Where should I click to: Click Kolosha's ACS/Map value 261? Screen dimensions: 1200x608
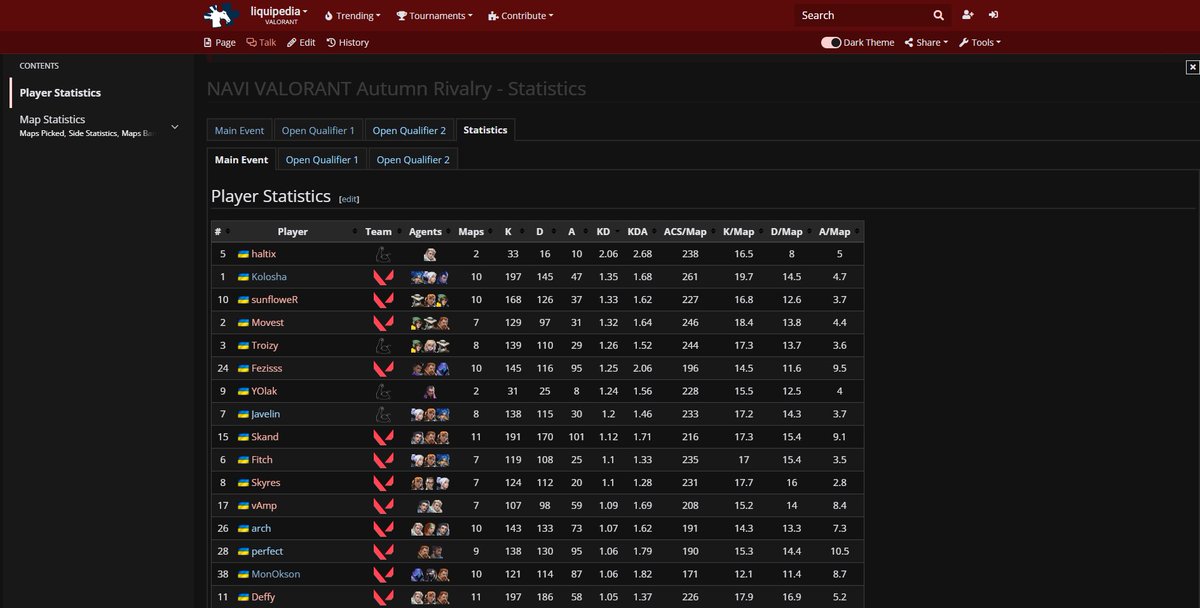[x=689, y=277]
